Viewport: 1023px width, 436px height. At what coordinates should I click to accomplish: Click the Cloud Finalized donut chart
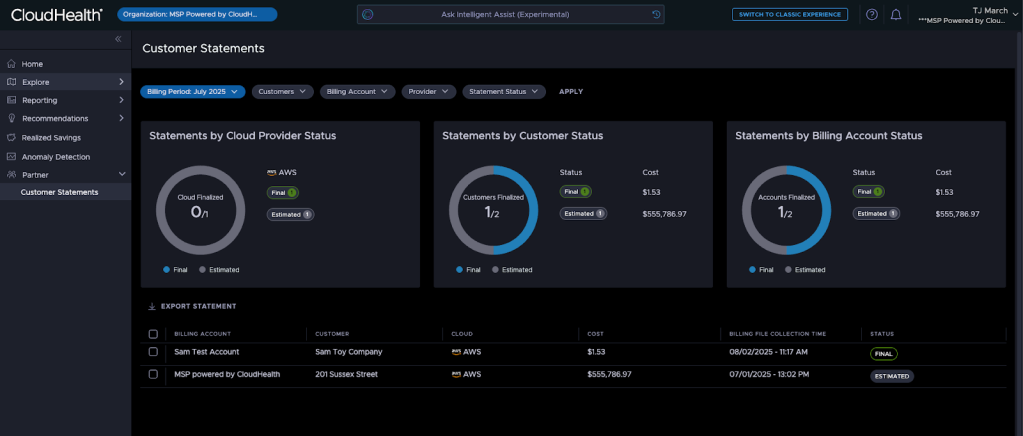(200, 210)
